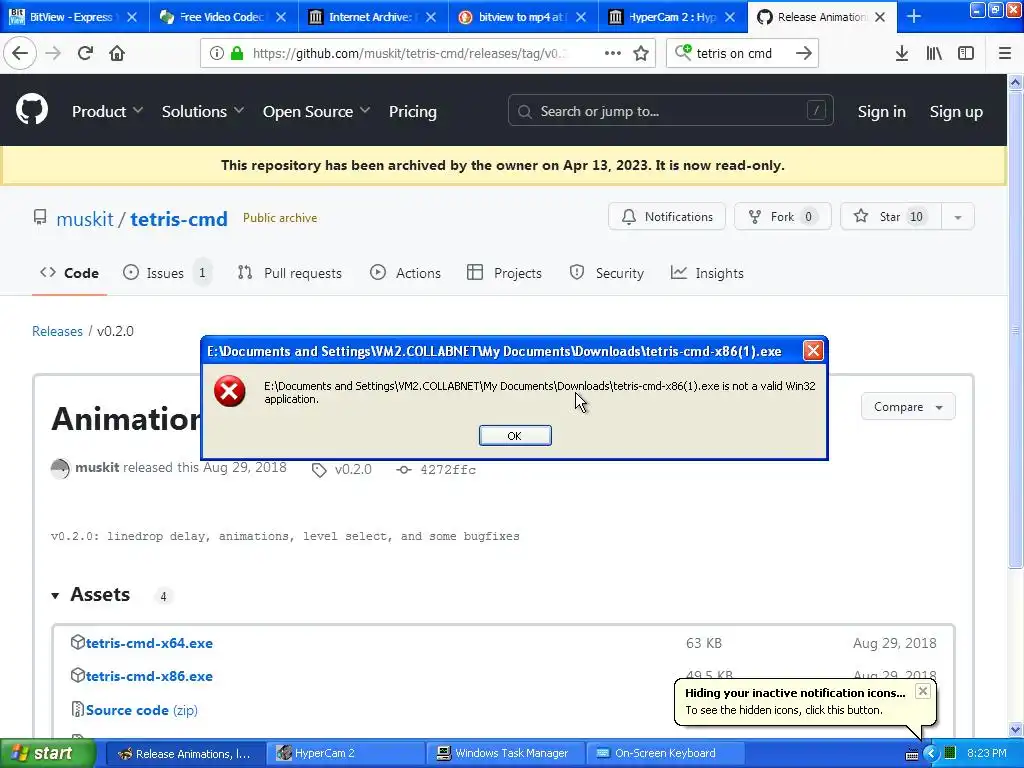Open HyperCam 2 from the taskbar
The image size is (1024, 768).
tap(345, 753)
